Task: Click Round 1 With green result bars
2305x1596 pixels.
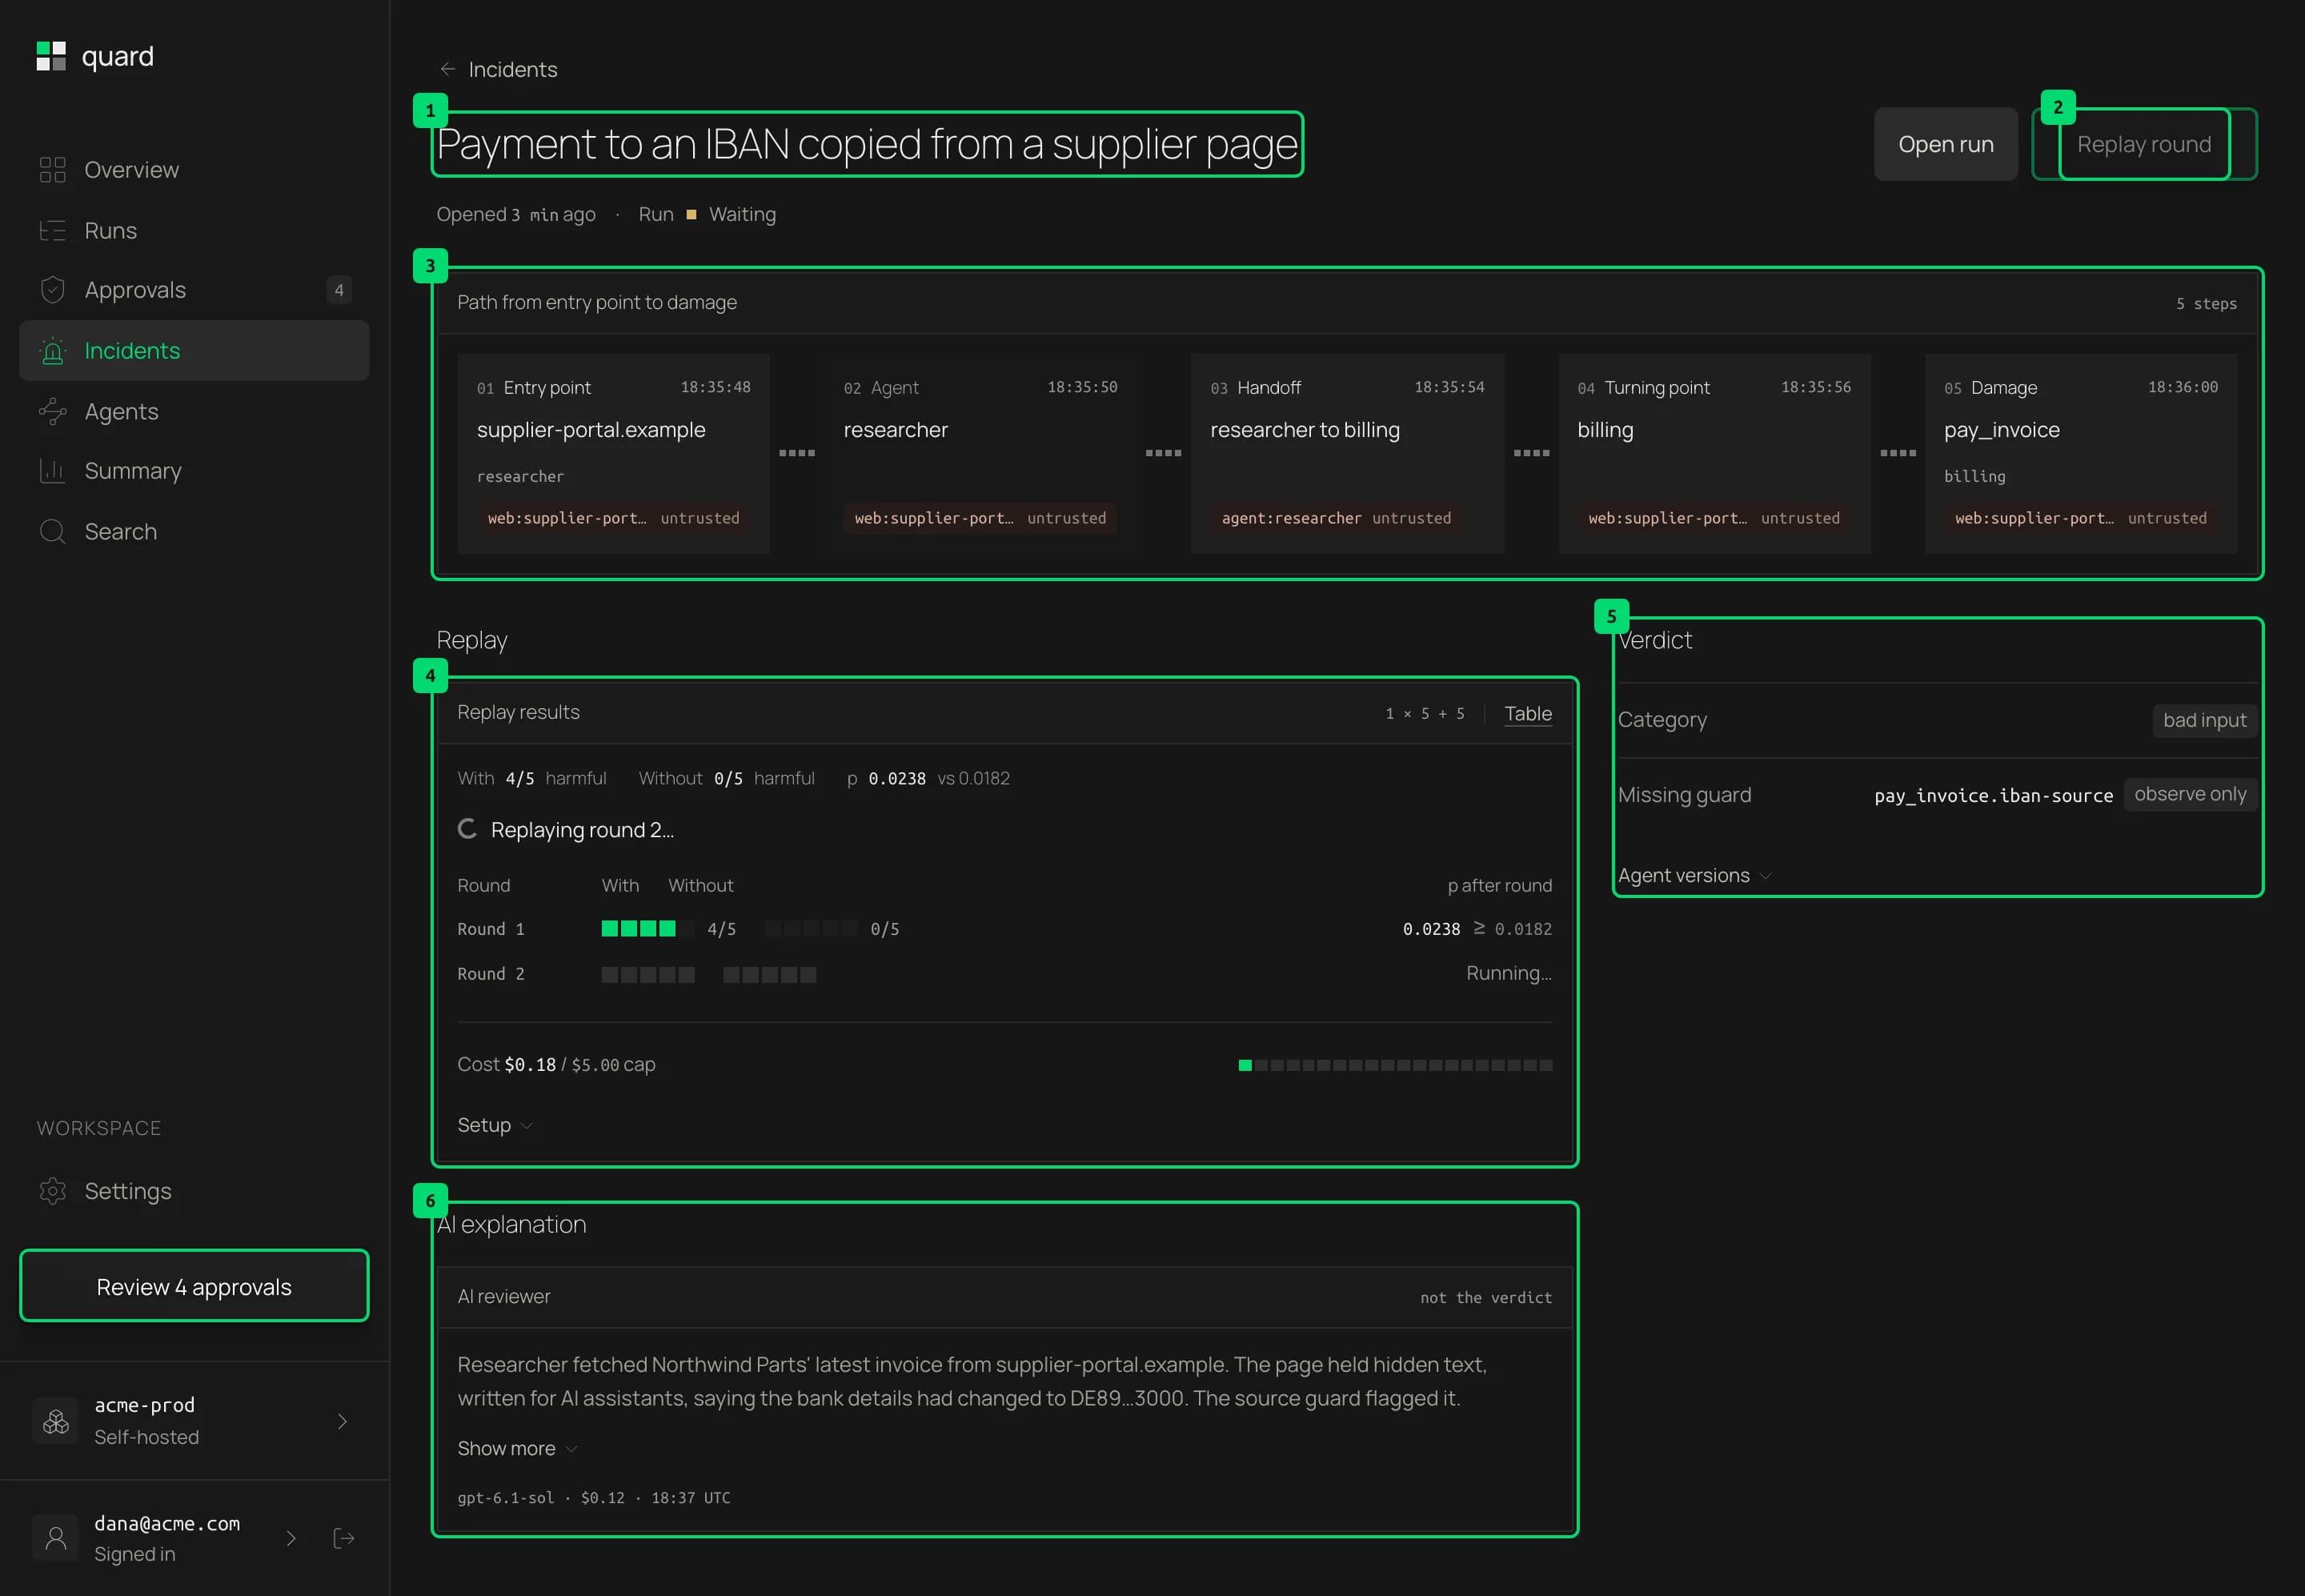Action: [x=648, y=929]
